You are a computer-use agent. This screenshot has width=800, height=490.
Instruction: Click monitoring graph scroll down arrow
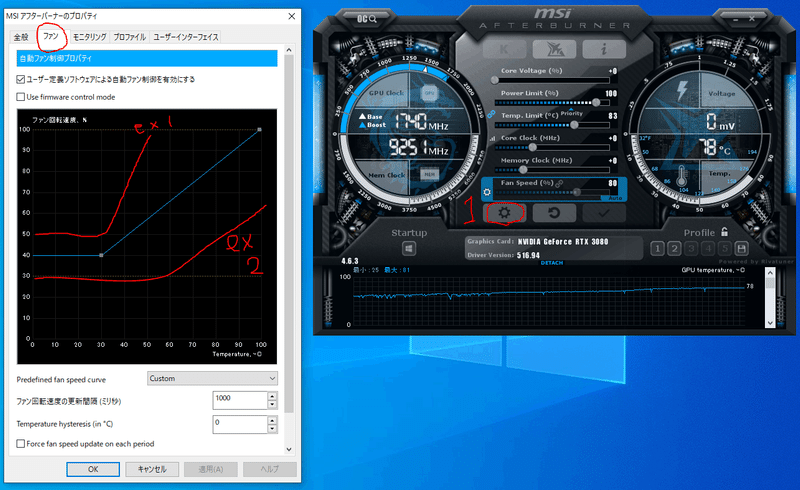[x=770, y=323]
